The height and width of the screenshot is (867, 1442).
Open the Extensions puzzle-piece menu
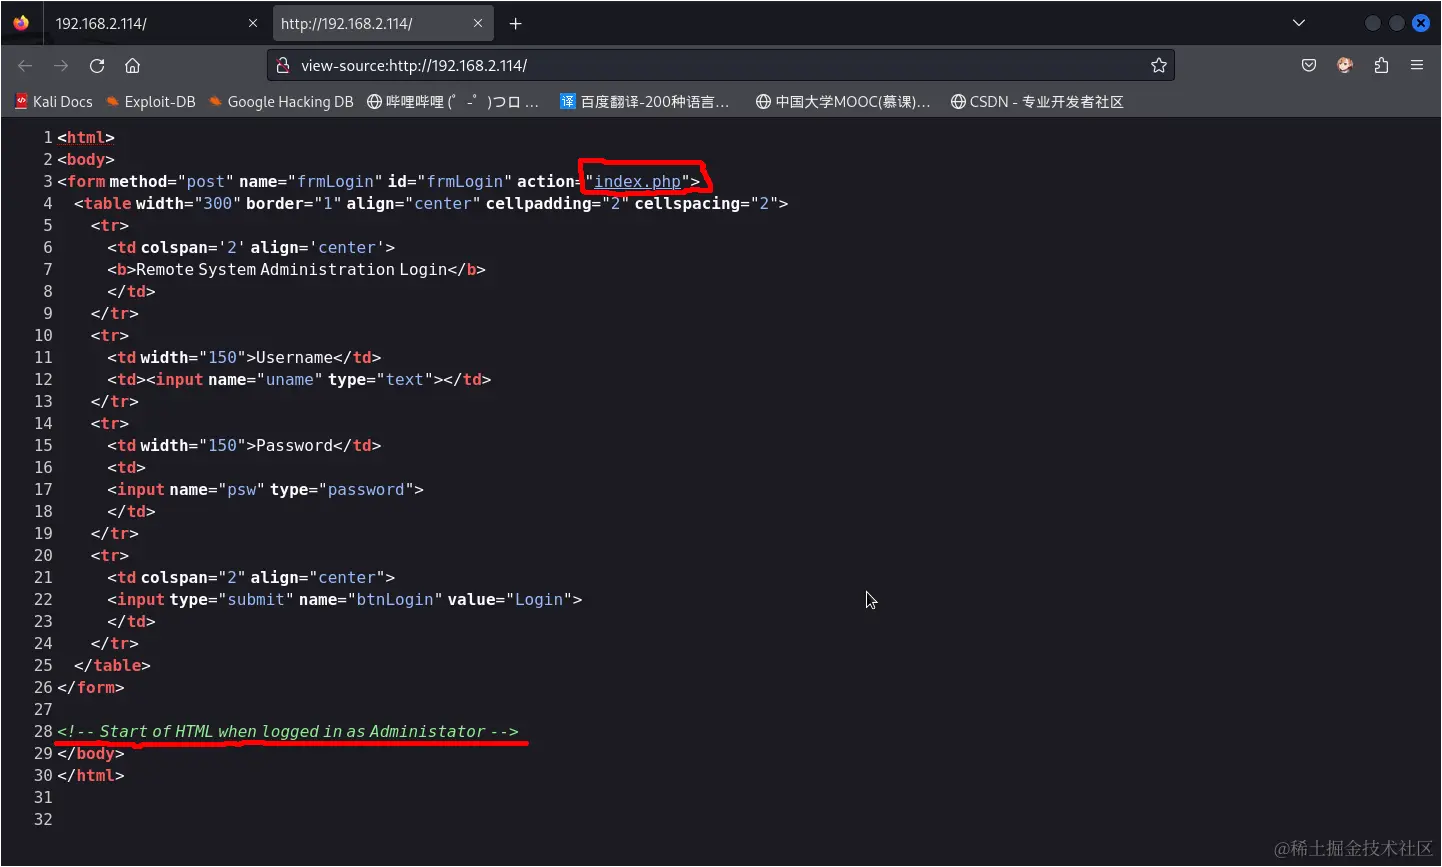click(1381, 65)
